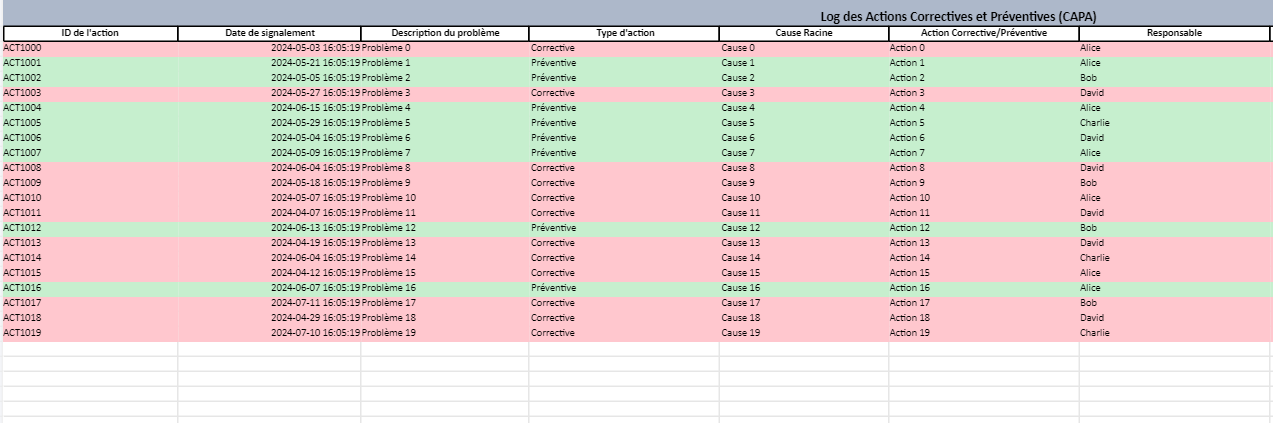Select the date 2024-04-07 16:05:19
This screenshot has width=1273, height=423.
[315, 213]
